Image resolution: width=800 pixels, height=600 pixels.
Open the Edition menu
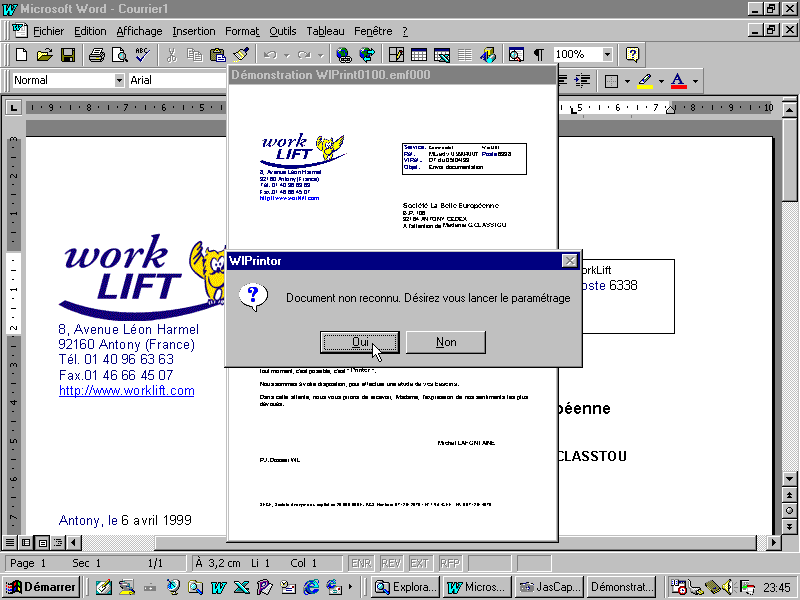90,31
